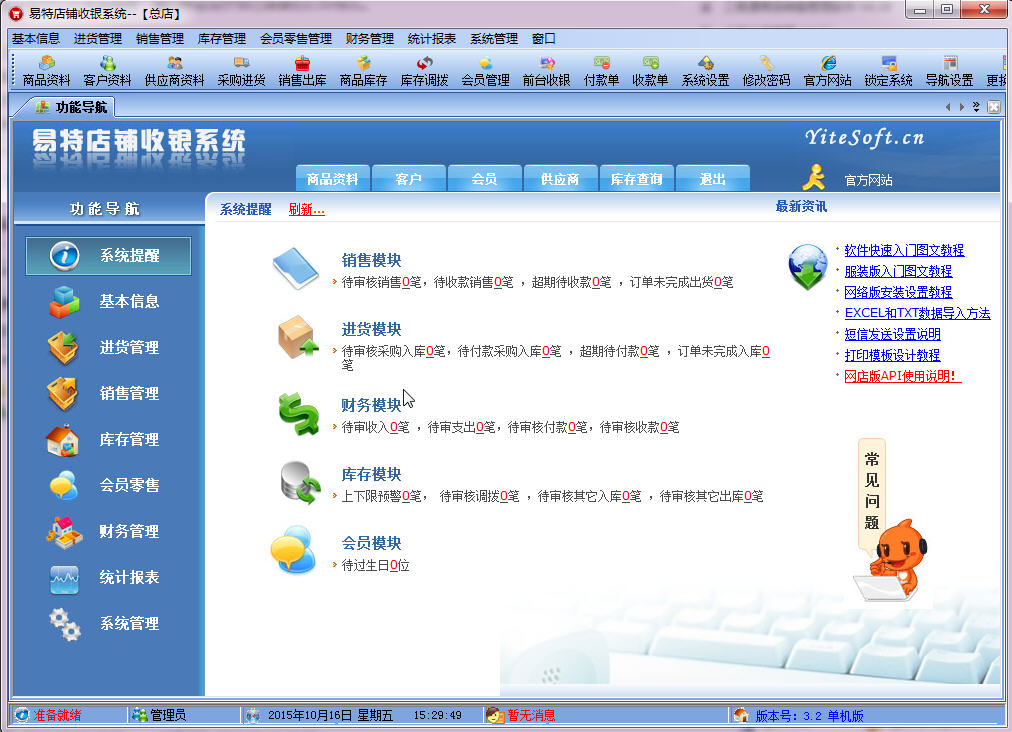This screenshot has height=732, width=1012.
Task: Open 商品资料 toolbar icon
Action: point(46,71)
